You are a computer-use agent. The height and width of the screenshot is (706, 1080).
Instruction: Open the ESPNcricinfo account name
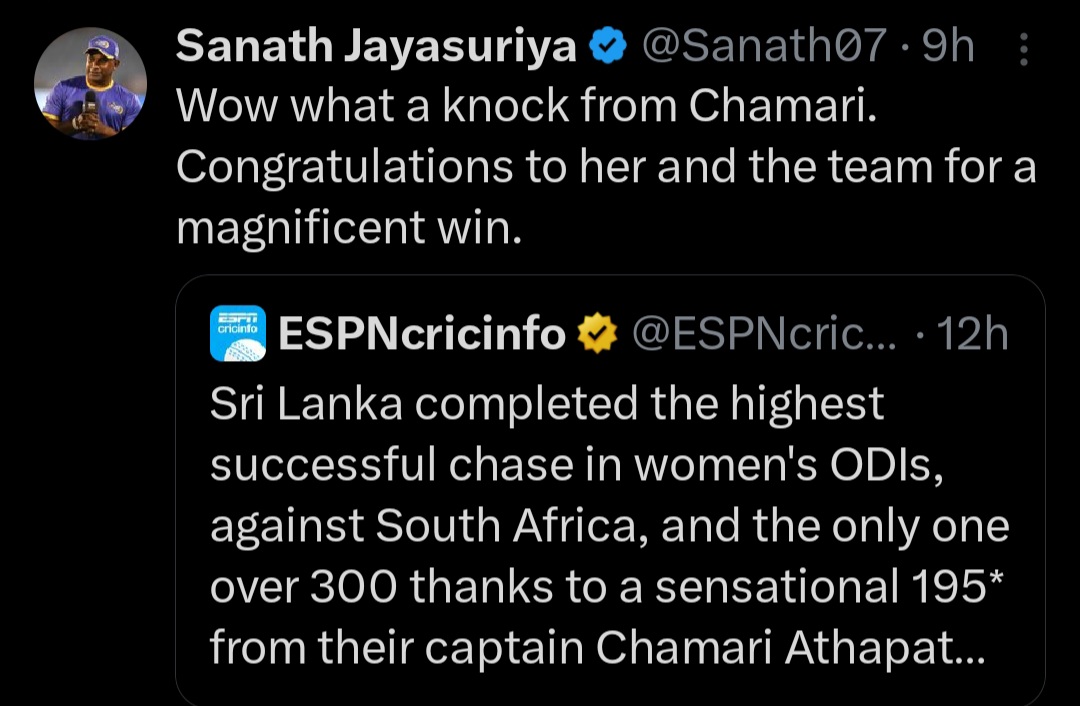click(421, 334)
